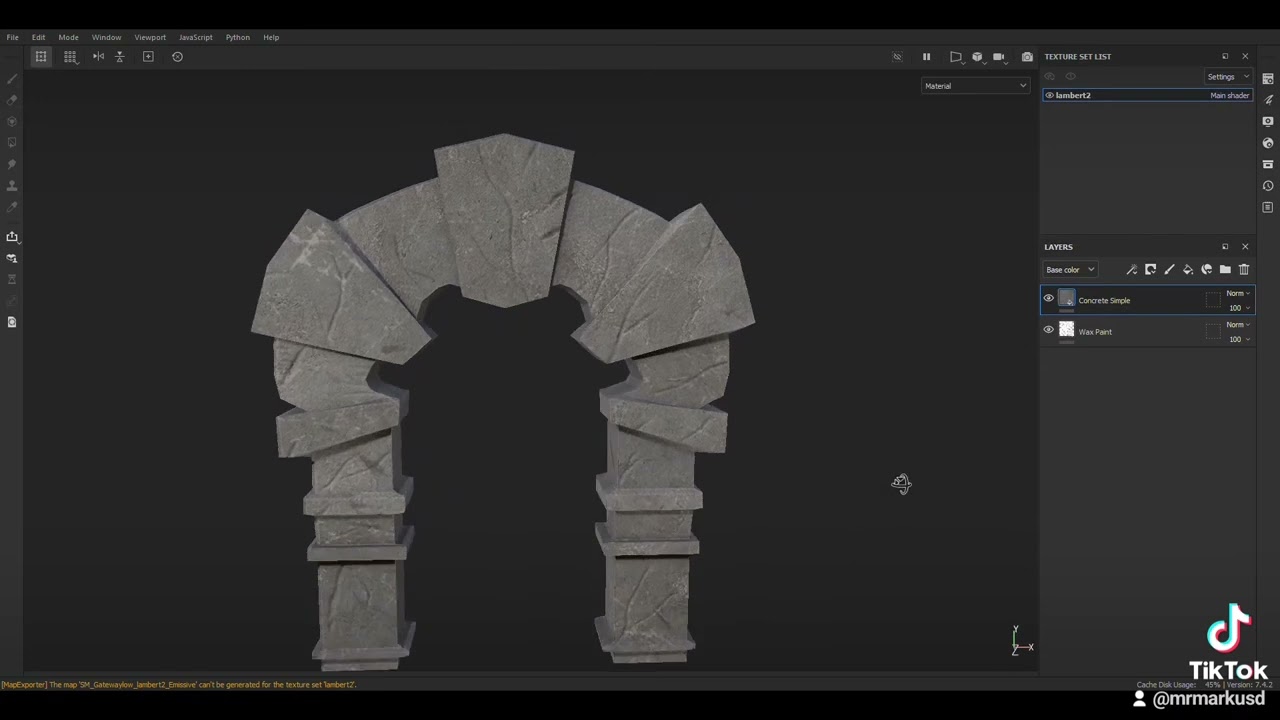The image size is (1280, 720).
Task: Open Texture Set Settings dropdown
Action: [1227, 77]
